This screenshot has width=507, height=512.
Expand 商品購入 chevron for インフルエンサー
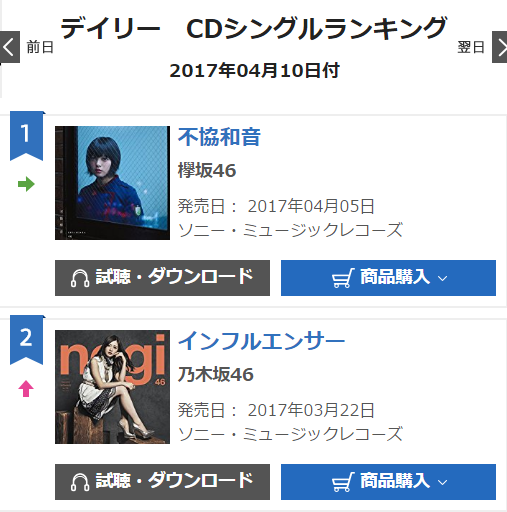(x=442, y=482)
